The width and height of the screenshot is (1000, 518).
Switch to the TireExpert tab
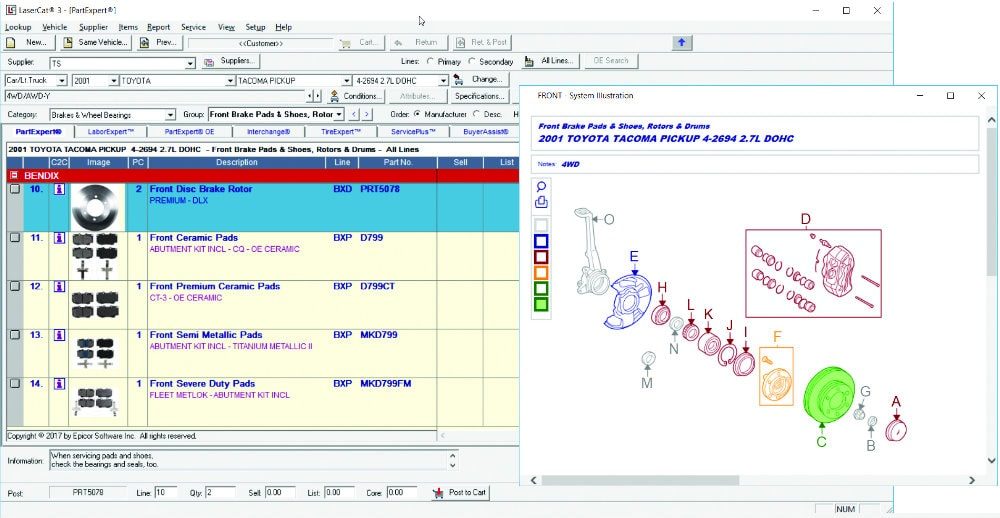click(x=341, y=132)
